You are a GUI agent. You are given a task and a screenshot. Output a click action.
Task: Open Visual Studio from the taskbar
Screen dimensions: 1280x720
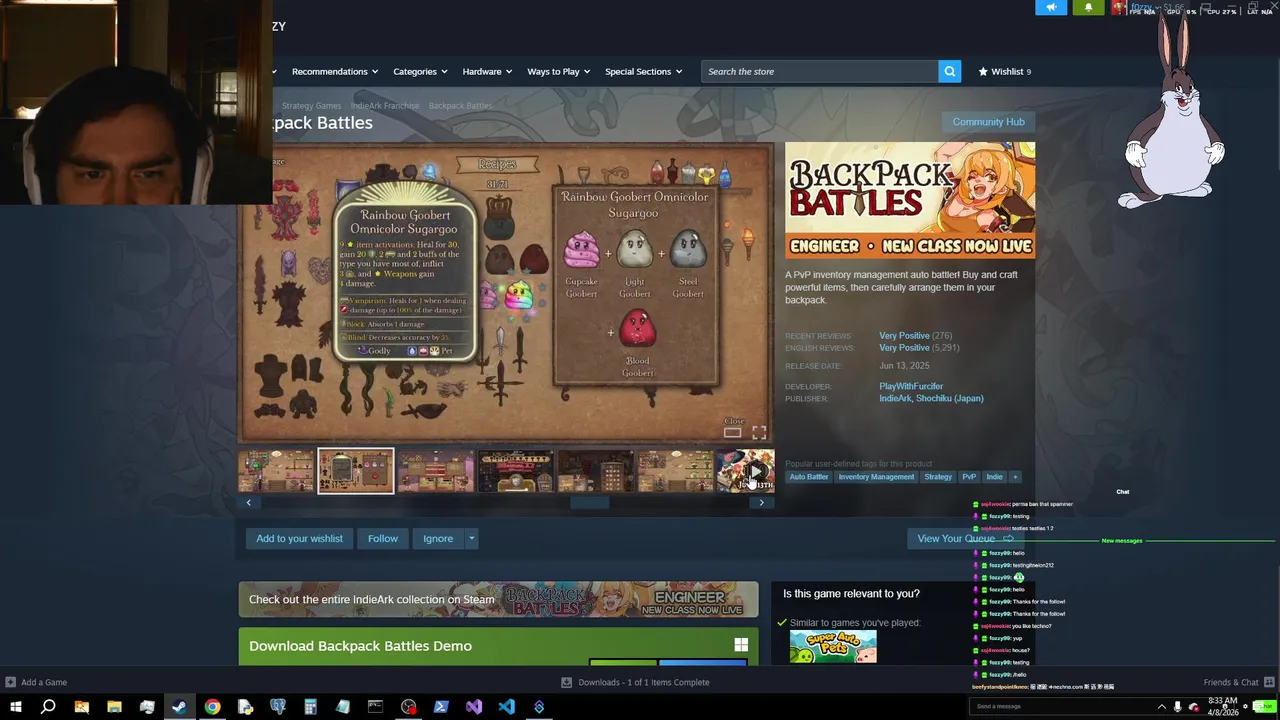point(474,707)
